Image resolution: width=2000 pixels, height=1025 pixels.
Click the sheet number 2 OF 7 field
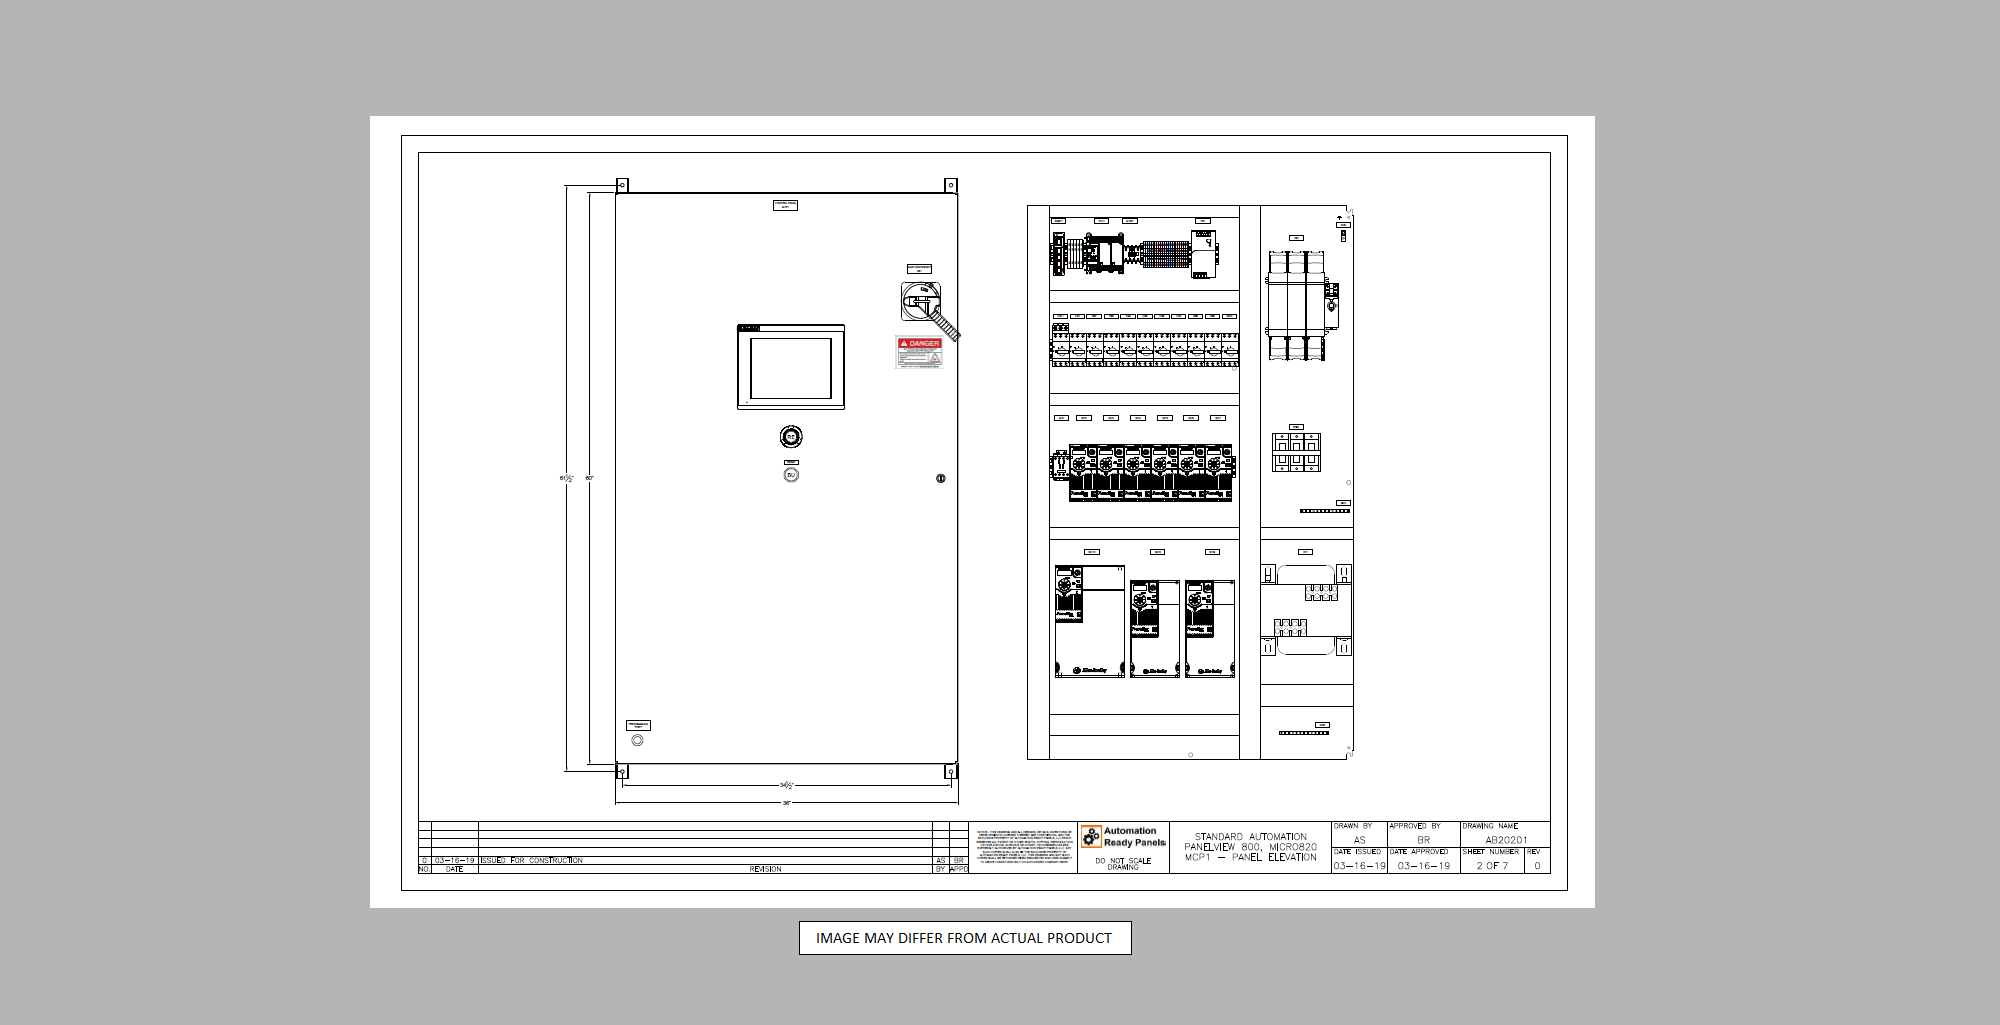click(x=1491, y=866)
